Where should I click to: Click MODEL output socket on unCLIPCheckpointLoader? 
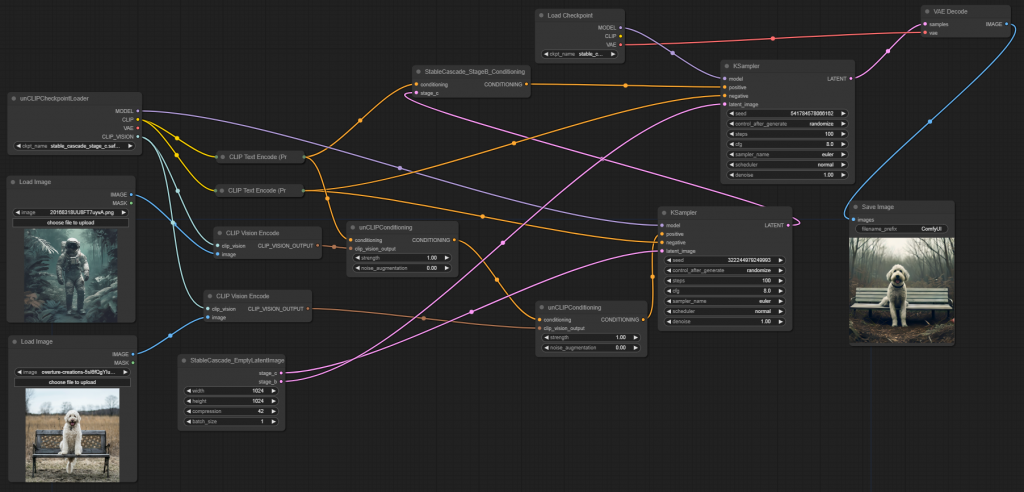click(x=138, y=111)
